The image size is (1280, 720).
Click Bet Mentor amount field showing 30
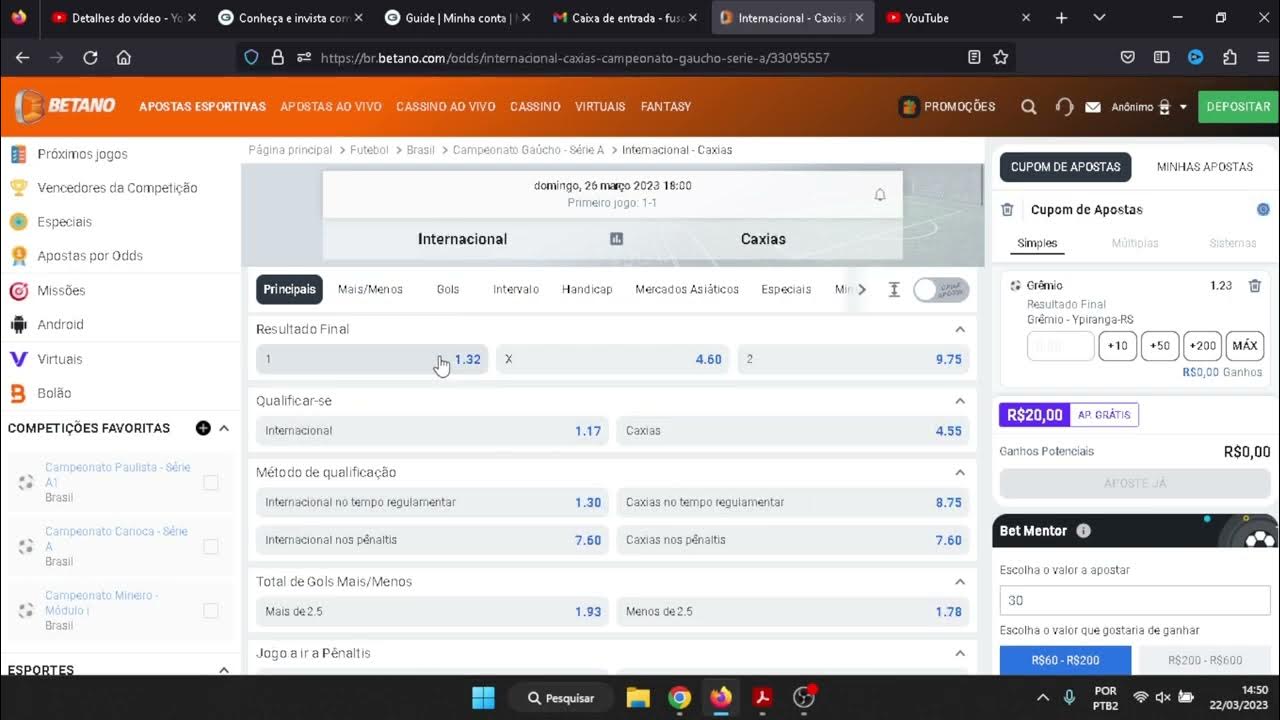point(1135,600)
